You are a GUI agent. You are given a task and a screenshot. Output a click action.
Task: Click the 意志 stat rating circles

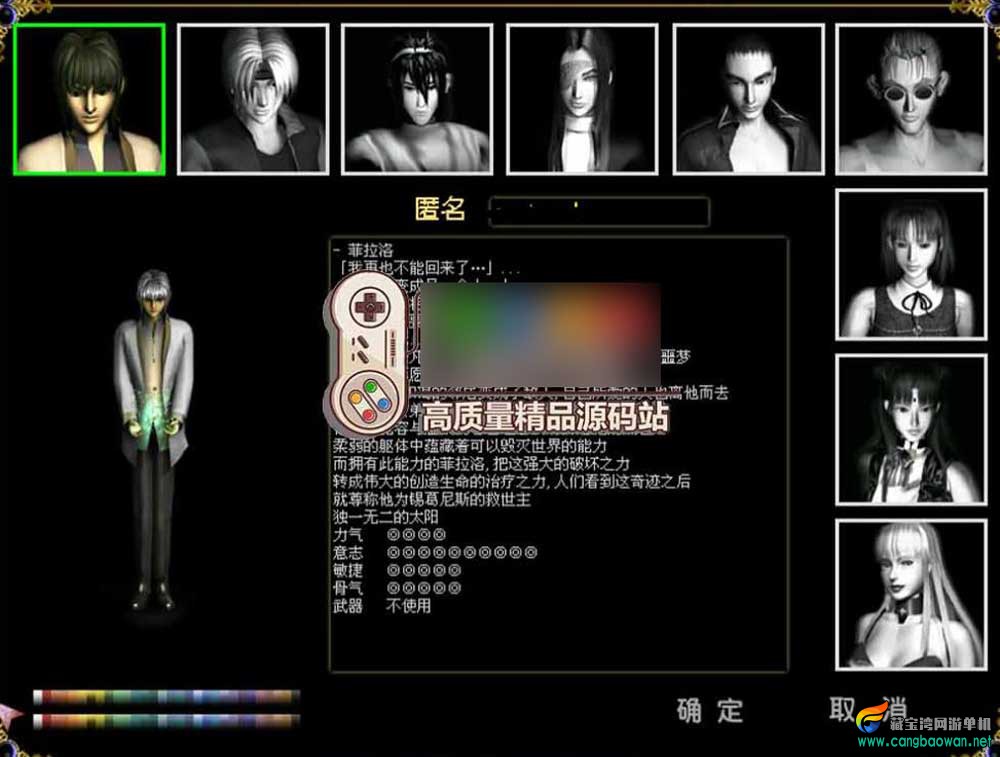(x=462, y=552)
